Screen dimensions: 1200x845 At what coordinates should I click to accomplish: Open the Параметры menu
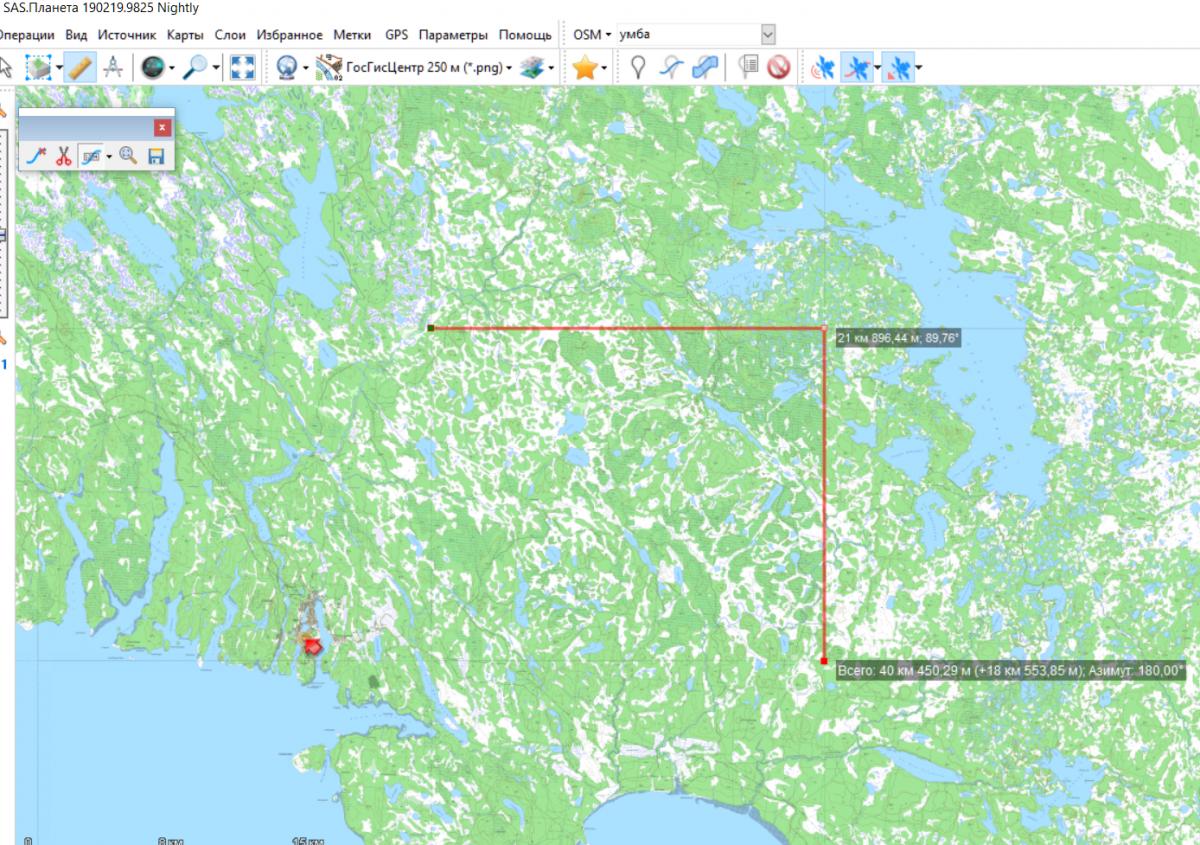(x=453, y=34)
